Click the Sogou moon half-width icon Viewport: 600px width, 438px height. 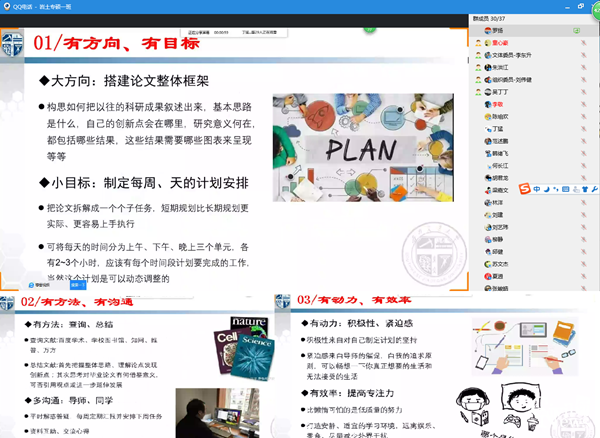pos(546,188)
